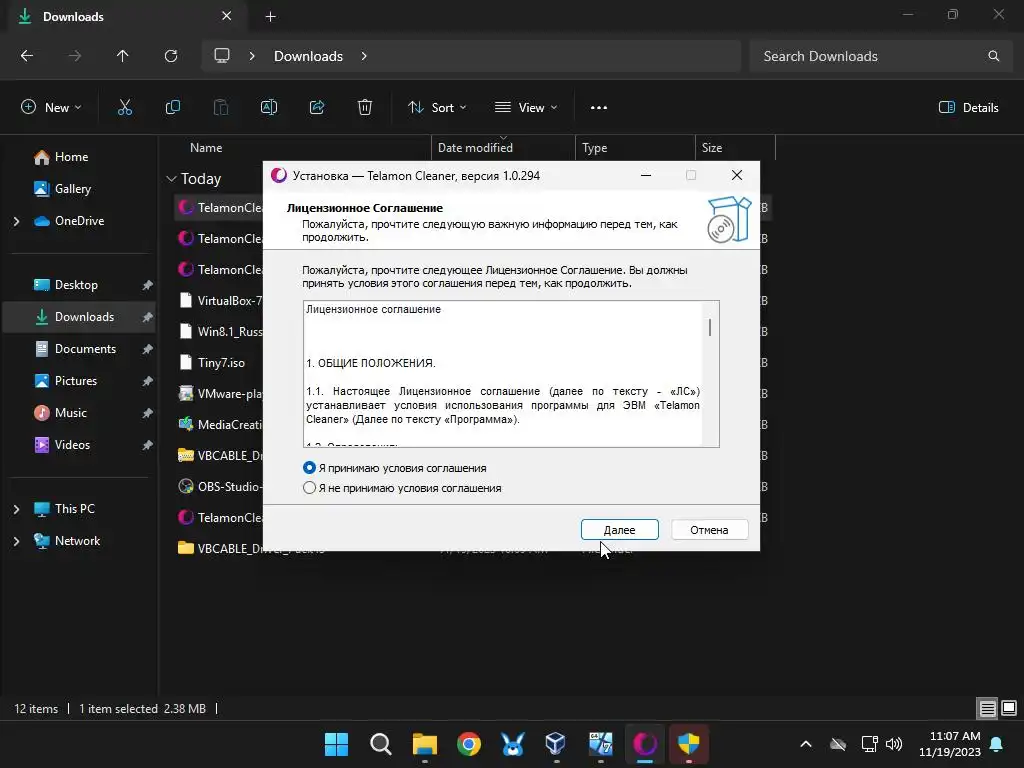Image resolution: width=1024 pixels, height=768 pixels.
Task: Click the Telamon installer title bar icon
Action: pos(279,175)
